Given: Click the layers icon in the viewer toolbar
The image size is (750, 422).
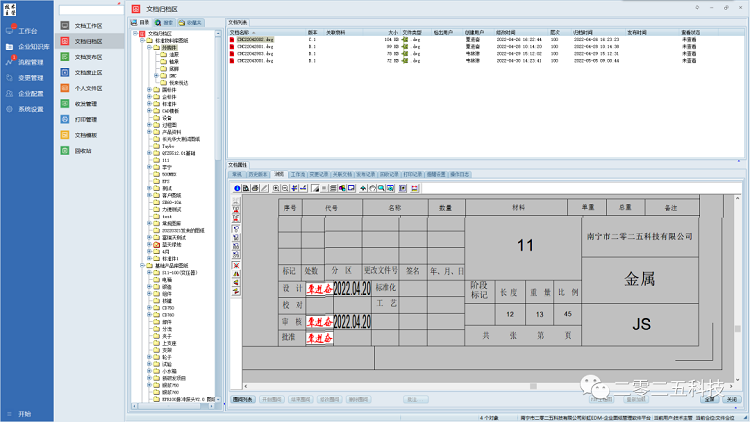Looking at the screenshot, I should [x=333, y=189].
